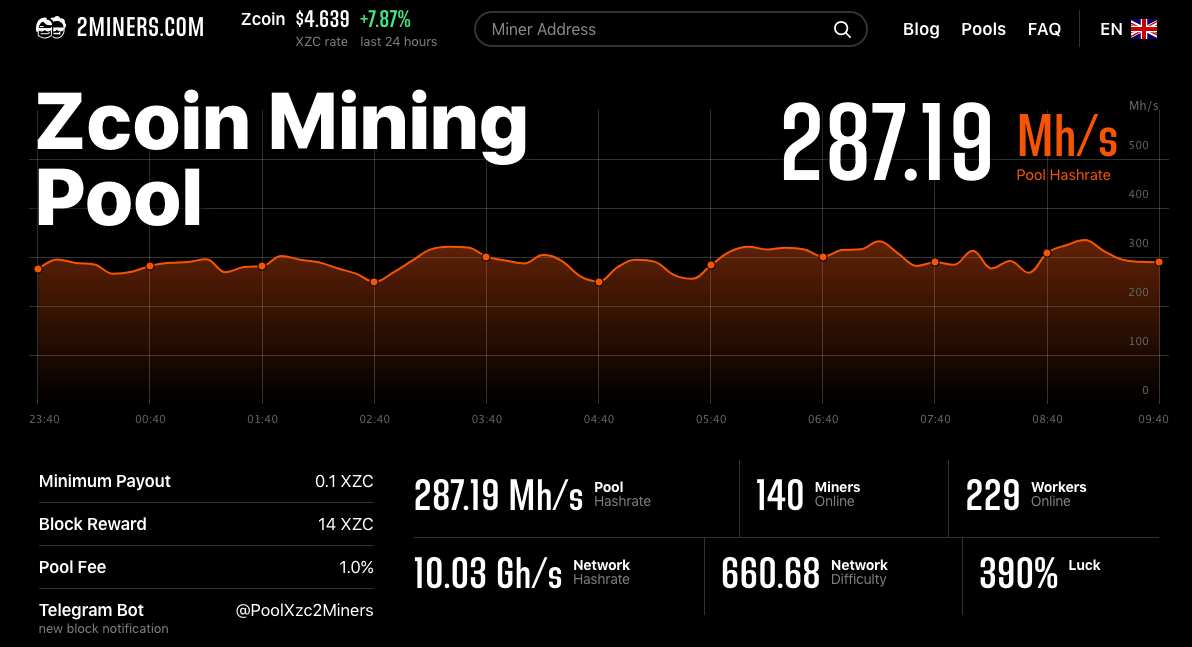The image size is (1192, 647).
Task: Click the 140 Miners Online stat
Action: 808,495
